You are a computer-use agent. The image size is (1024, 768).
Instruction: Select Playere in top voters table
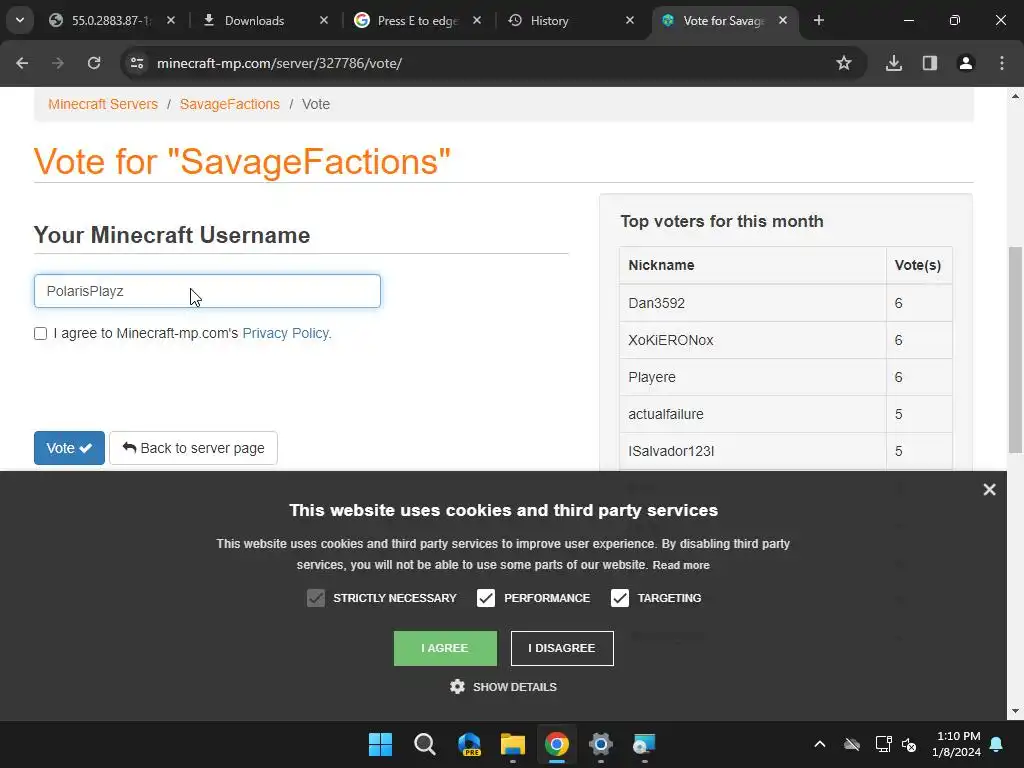[652, 377]
